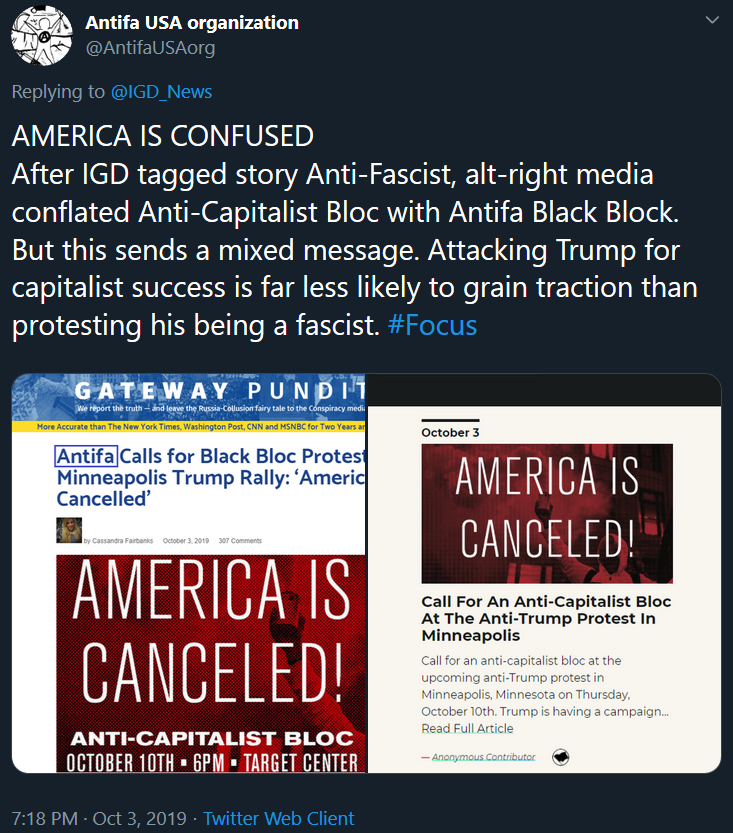
Task: Click the Cassandra Fairbanks author name
Action: click(121, 541)
